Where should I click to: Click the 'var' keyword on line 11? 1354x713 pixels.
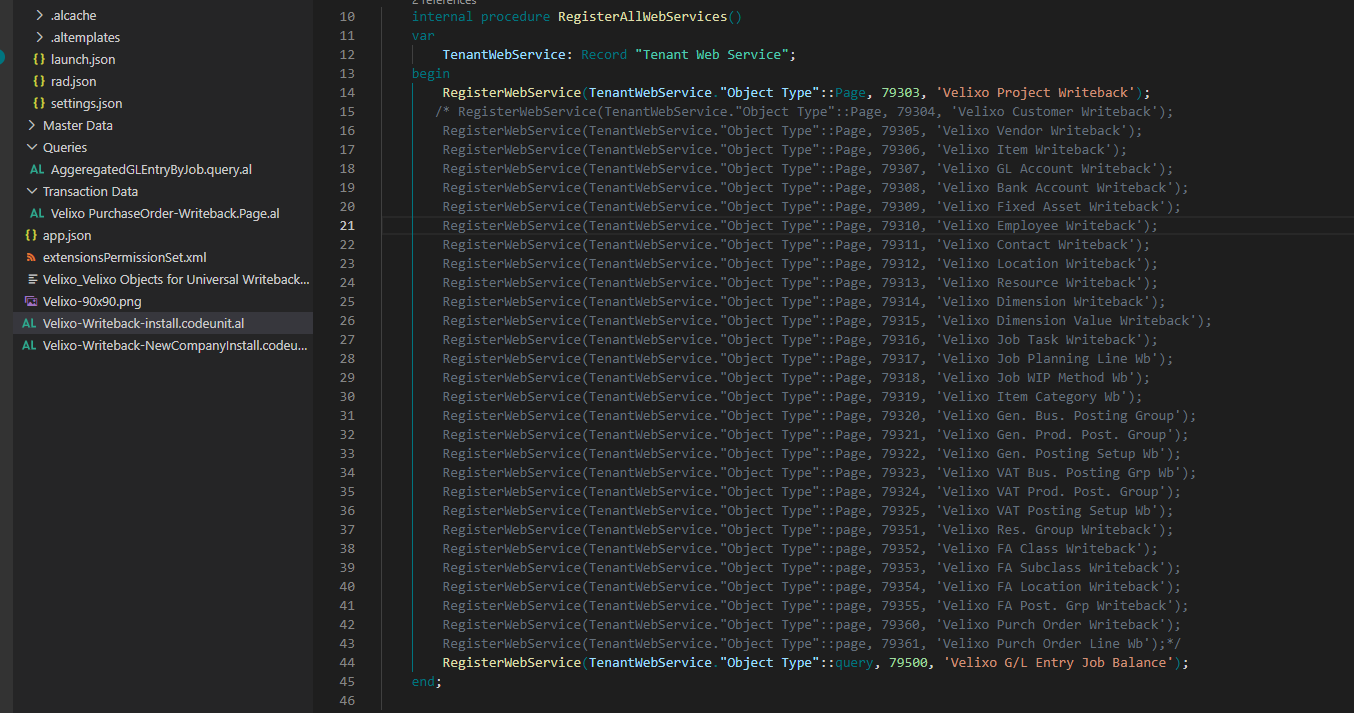coord(423,35)
